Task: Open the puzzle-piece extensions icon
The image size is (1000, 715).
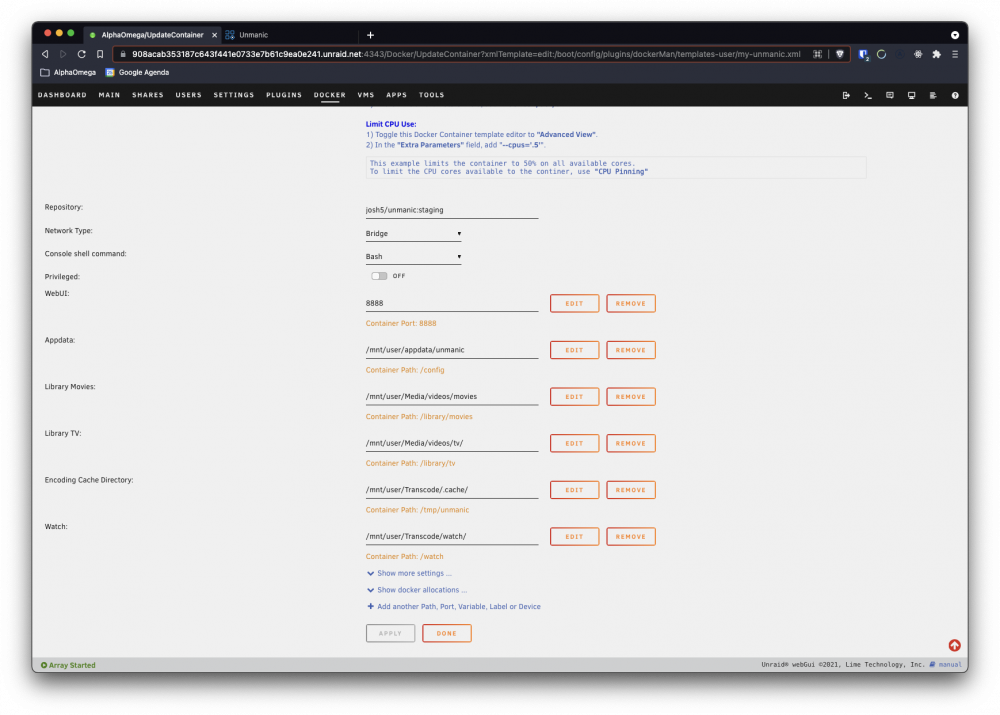Action: pyautogui.click(x=936, y=54)
